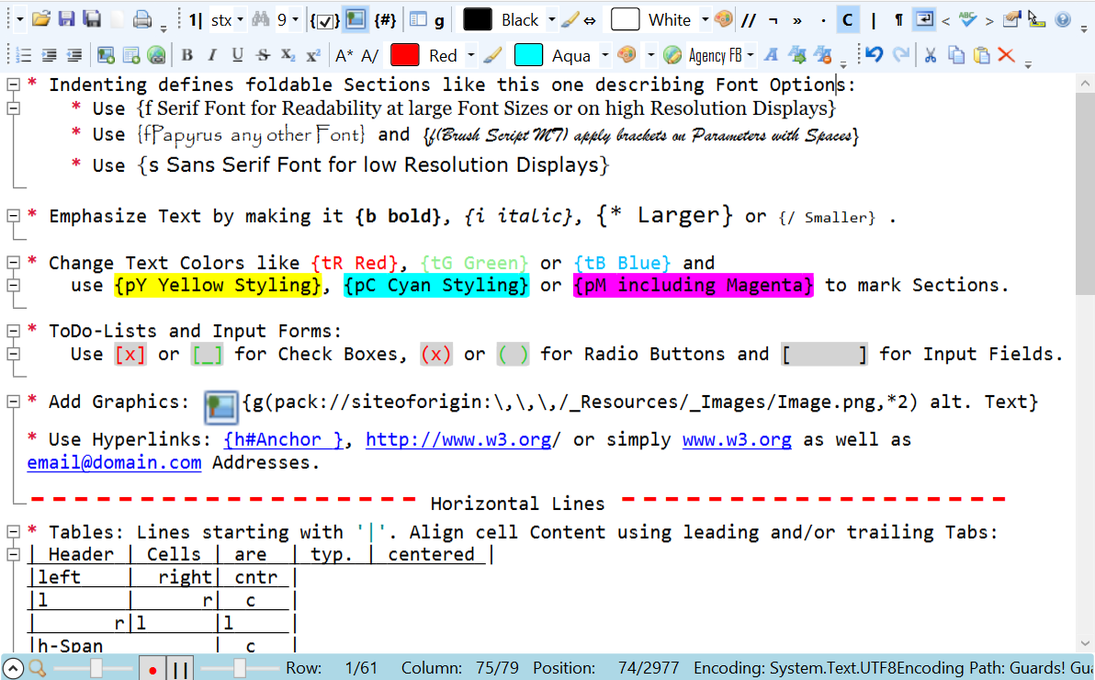The image size is (1095, 680).
Task: Cut selection with scissors icon
Action: [929, 55]
